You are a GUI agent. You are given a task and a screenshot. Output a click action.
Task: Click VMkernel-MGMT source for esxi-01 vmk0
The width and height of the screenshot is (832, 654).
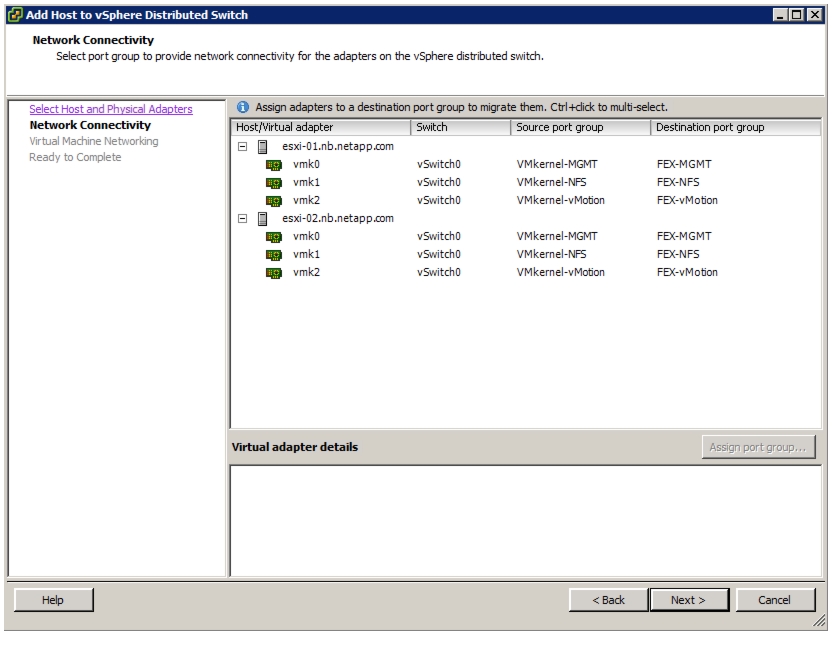point(557,164)
